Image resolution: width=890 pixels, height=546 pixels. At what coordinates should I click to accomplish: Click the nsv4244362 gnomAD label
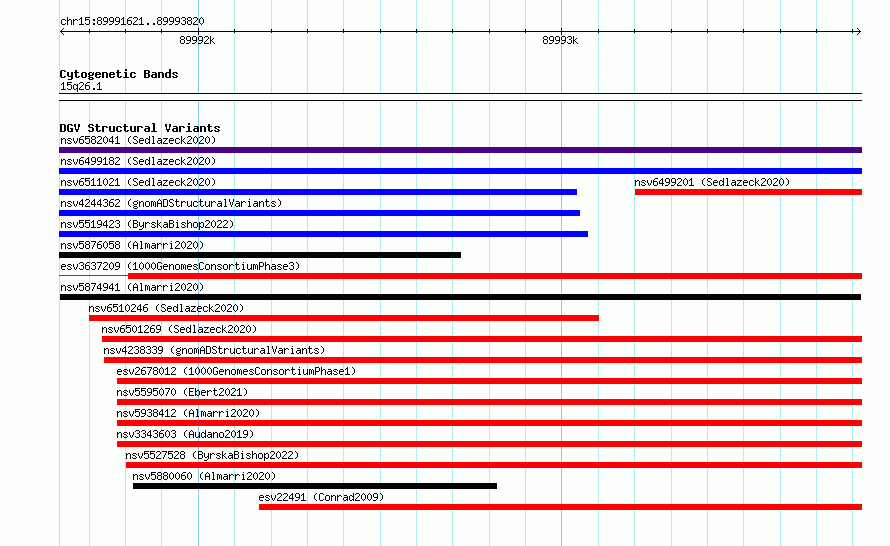(171, 203)
